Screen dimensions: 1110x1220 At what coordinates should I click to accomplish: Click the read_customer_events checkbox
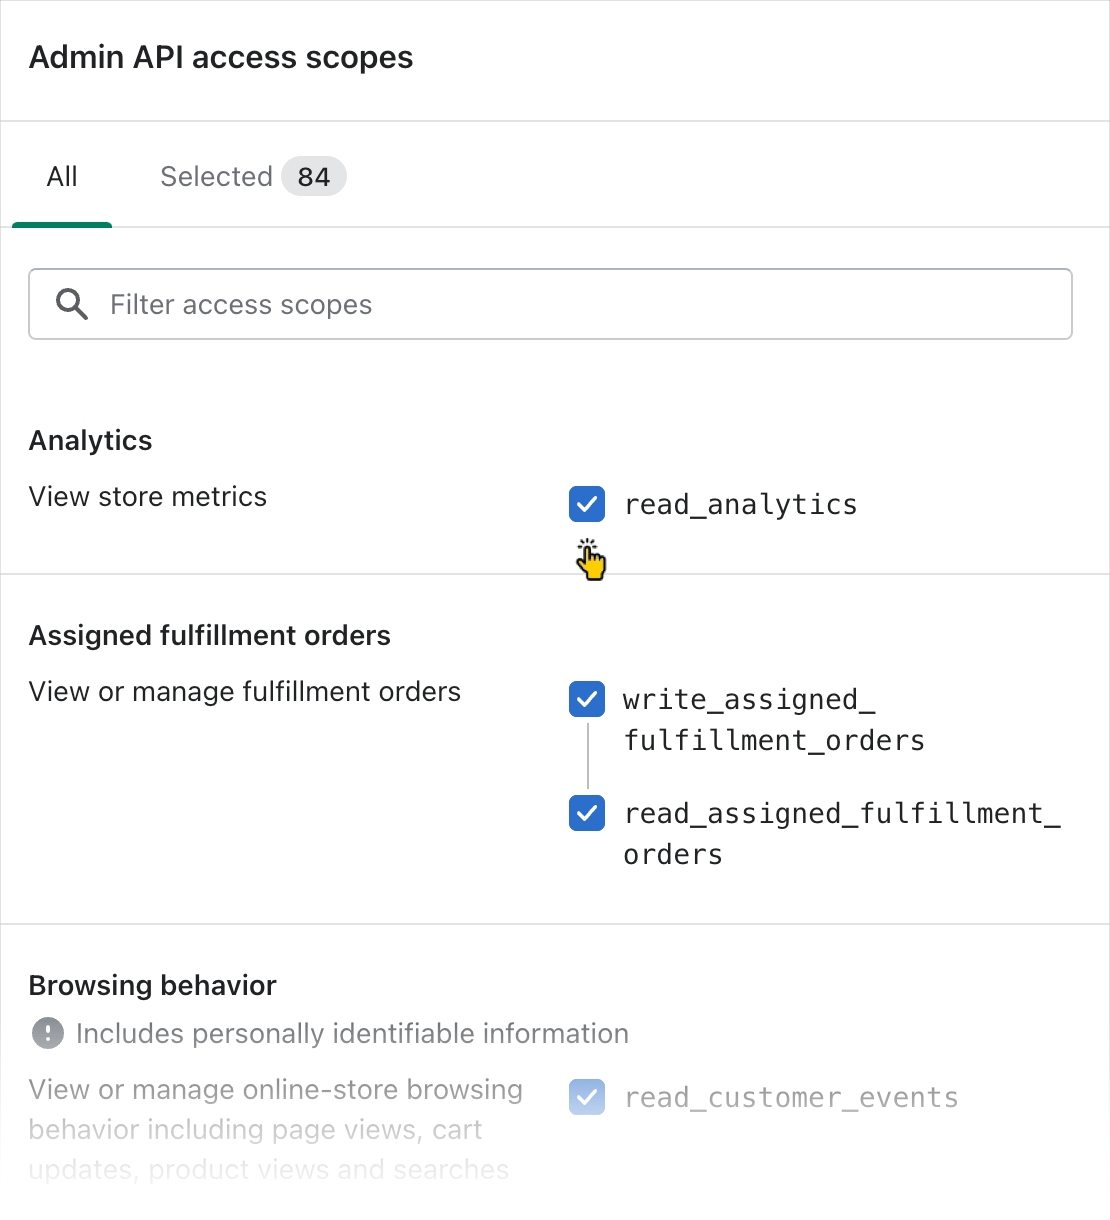pos(587,1097)
